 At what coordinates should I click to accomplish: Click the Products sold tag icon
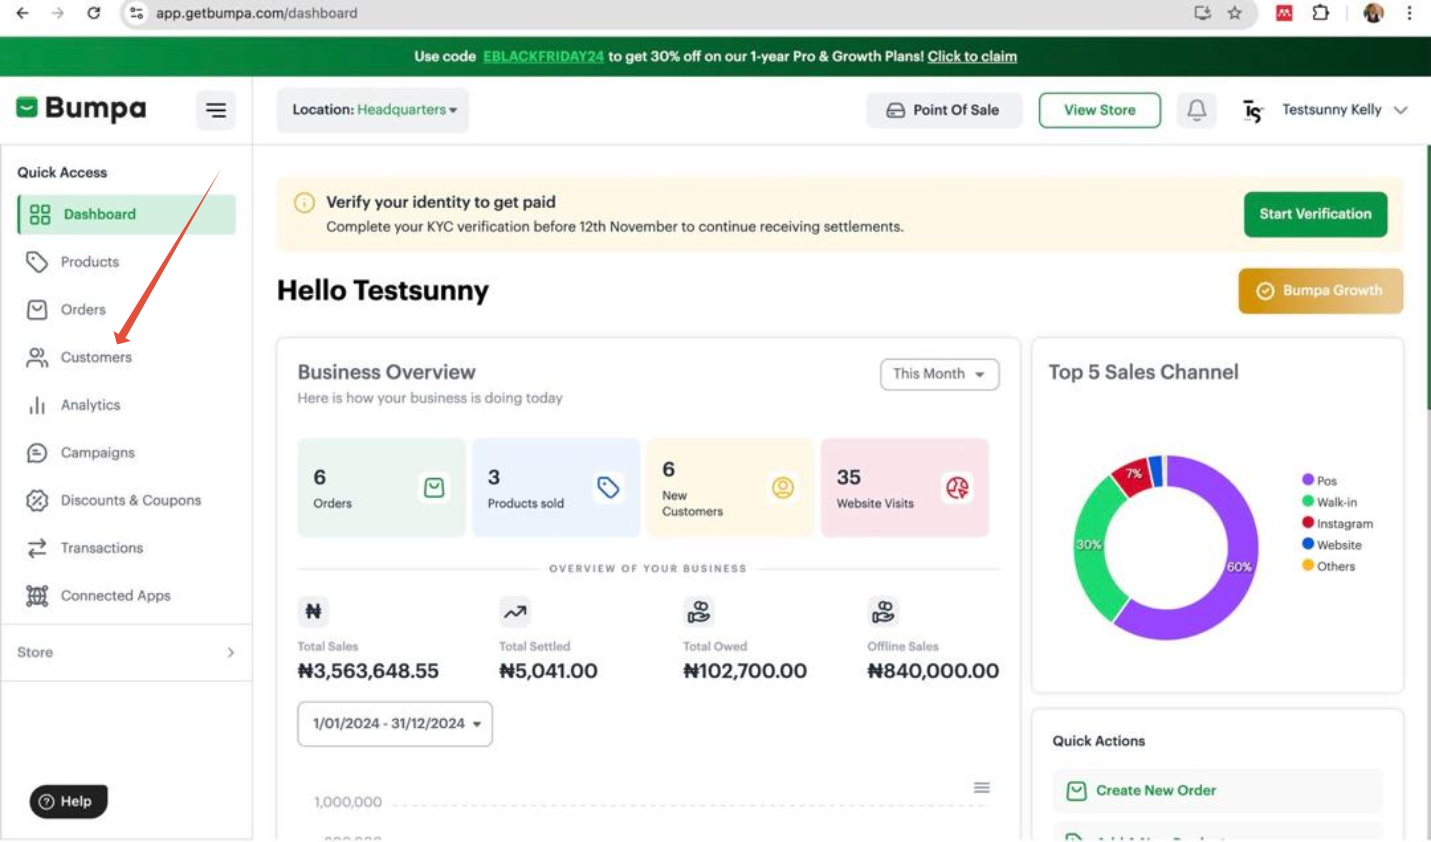tap(608, 487)
